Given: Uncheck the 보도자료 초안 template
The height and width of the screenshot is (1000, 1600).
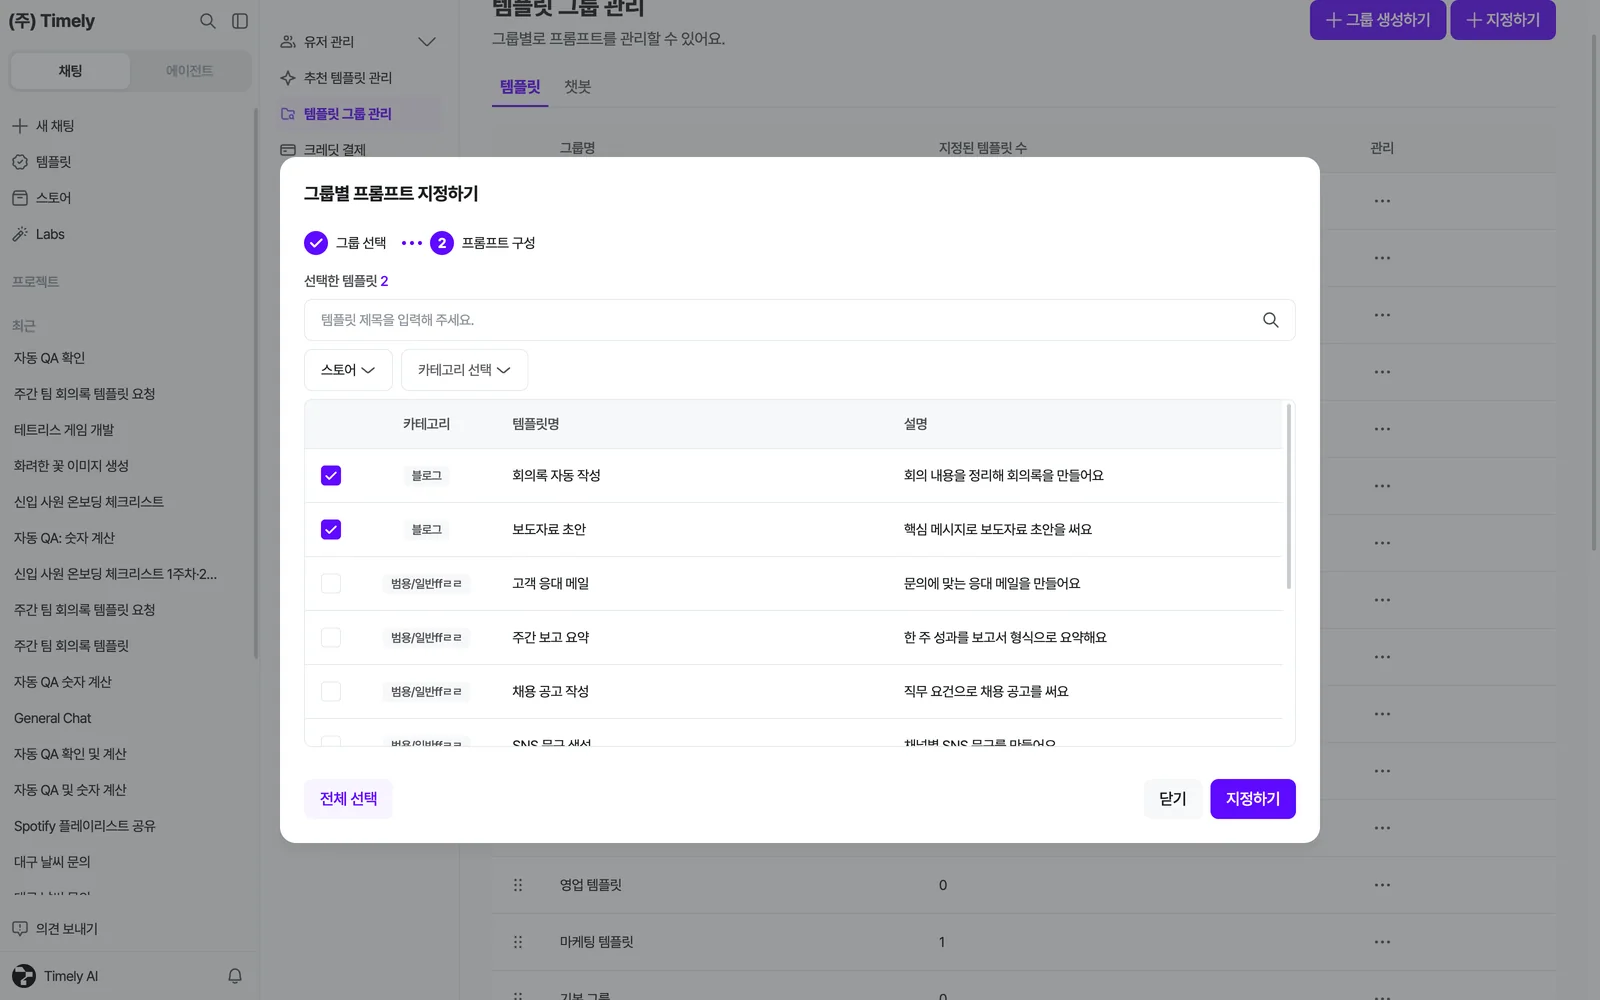Looking at the screenshot, I should [x=331, y=530].
